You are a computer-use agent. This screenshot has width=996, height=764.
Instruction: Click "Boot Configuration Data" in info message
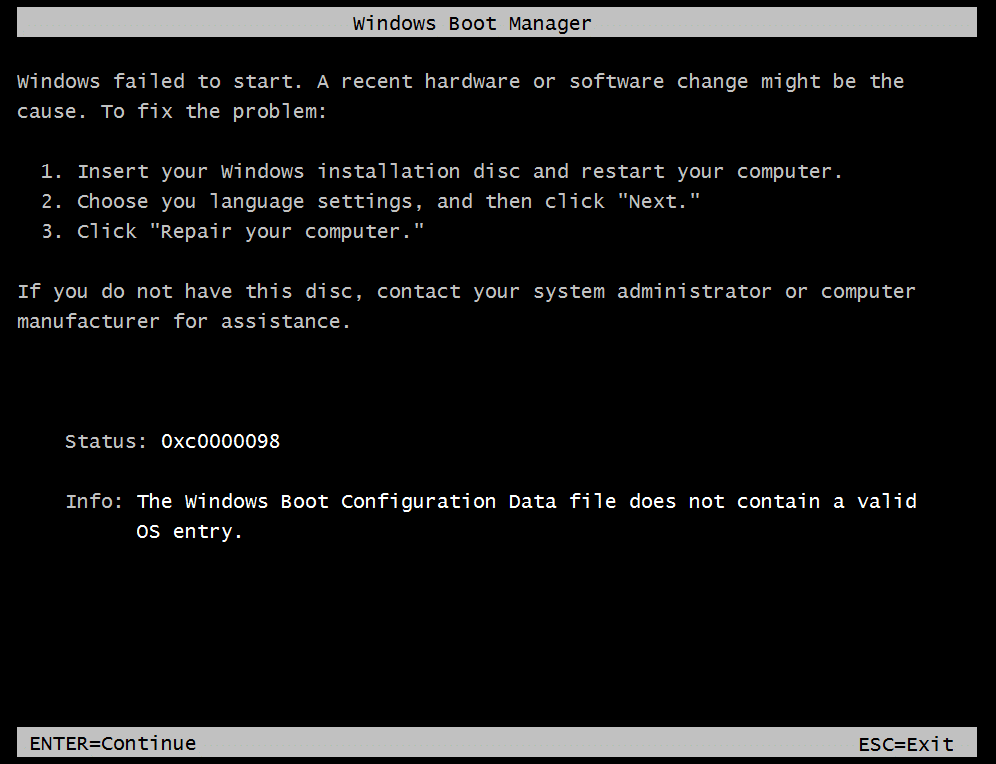click(418, 501)
